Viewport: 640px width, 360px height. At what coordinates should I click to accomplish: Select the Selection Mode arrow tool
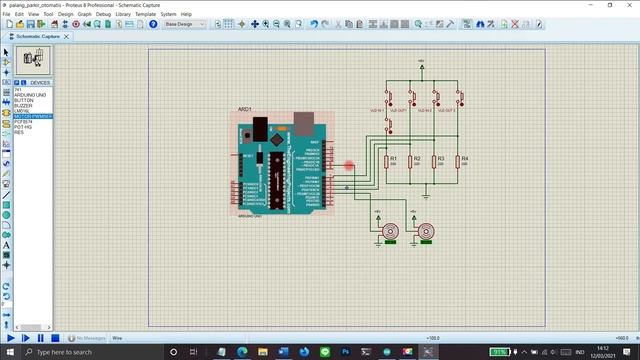tap(6, 52)
